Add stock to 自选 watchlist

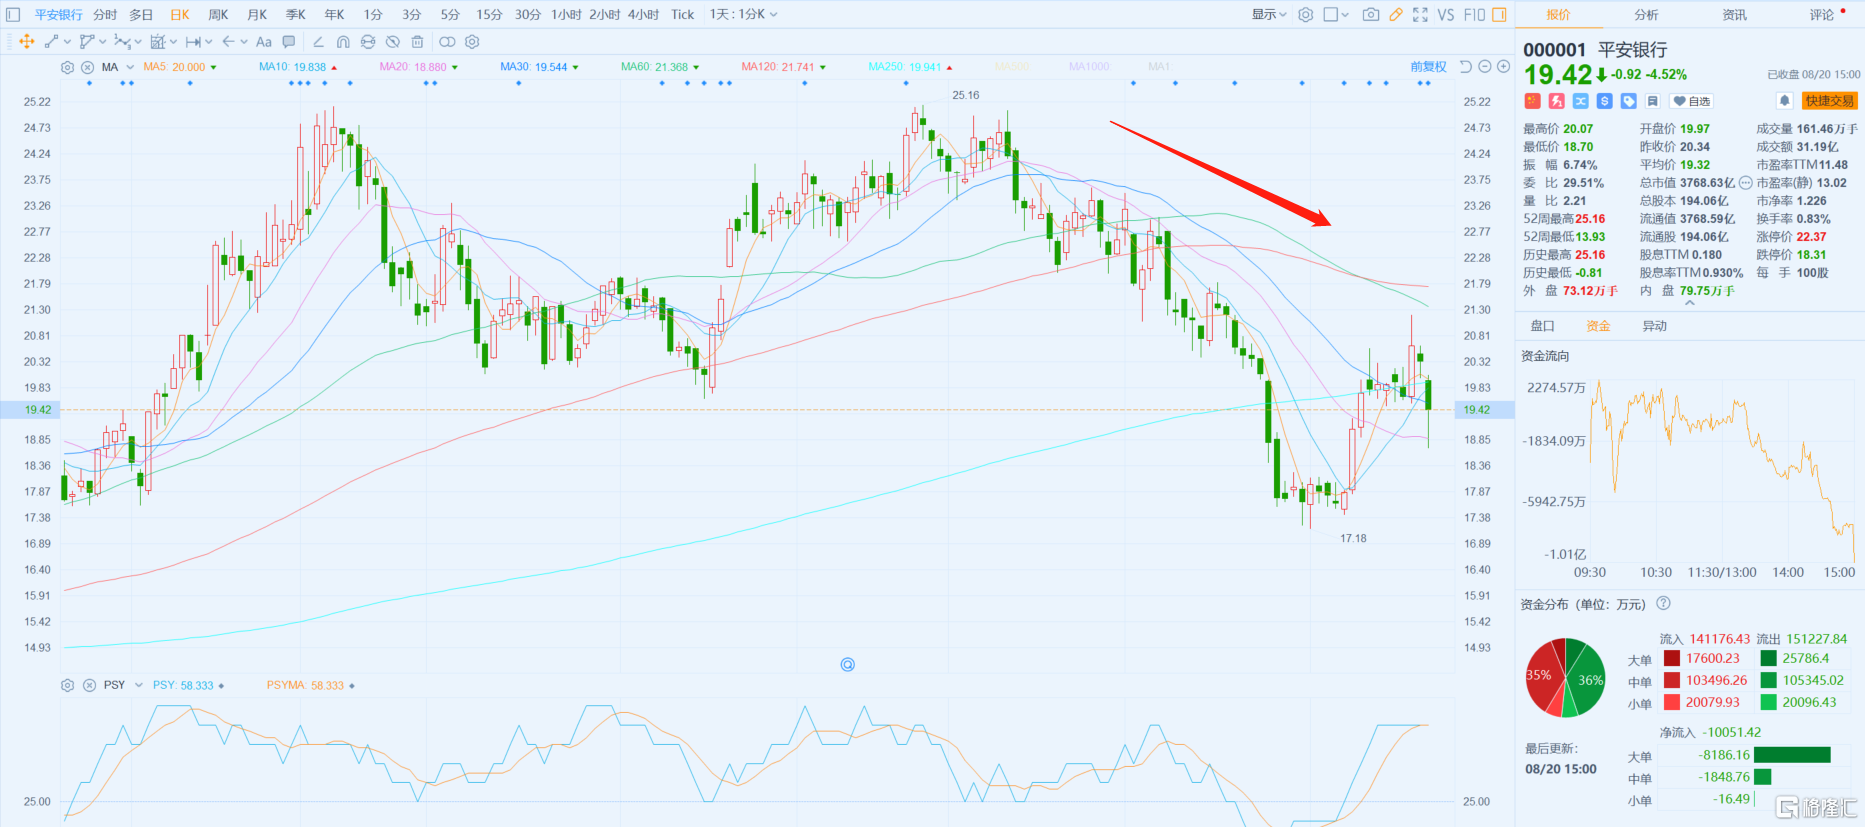[1692, 101]
